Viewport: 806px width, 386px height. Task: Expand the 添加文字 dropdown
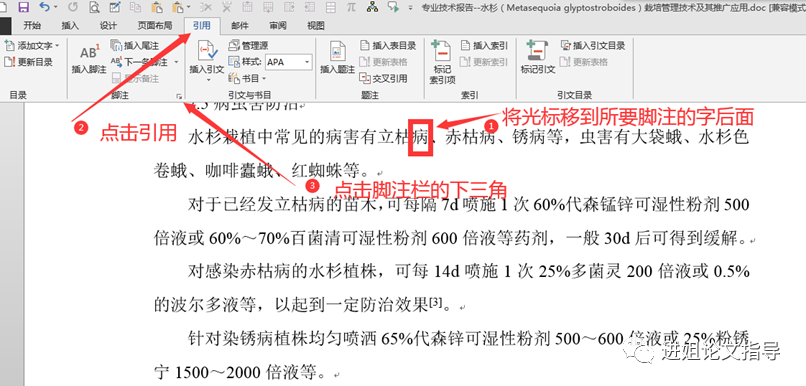point(57,46)
